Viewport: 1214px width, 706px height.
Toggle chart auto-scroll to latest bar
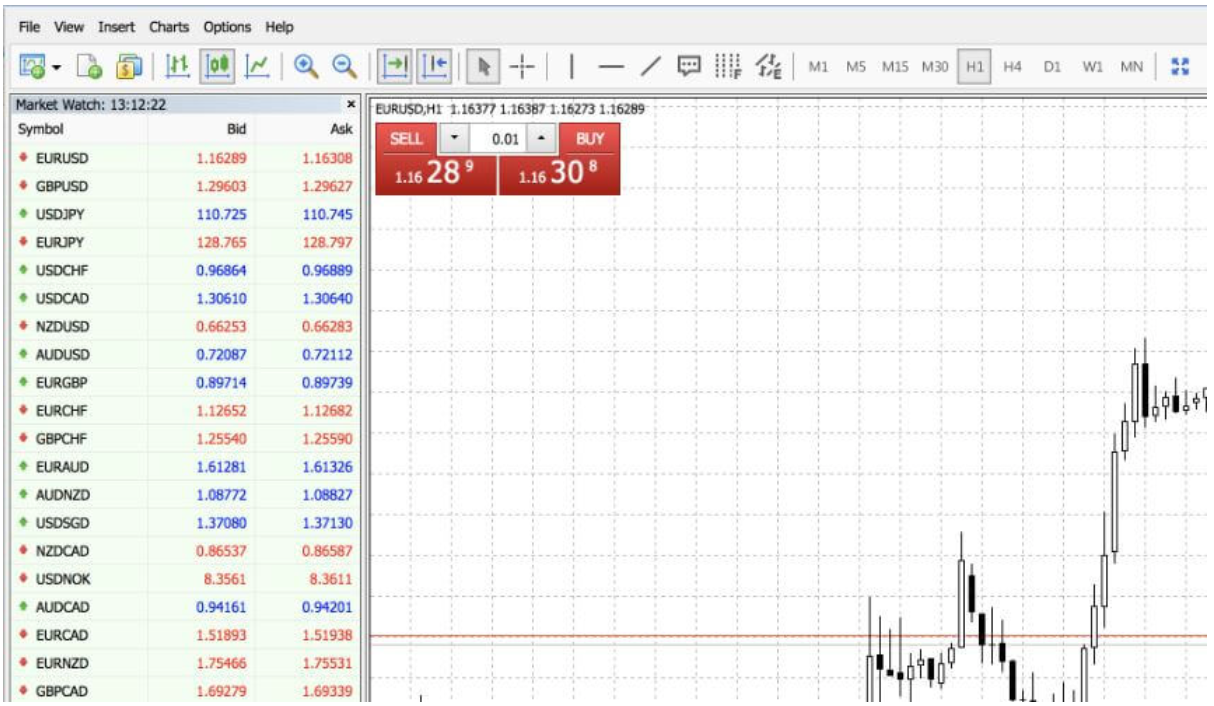(396, 66)
